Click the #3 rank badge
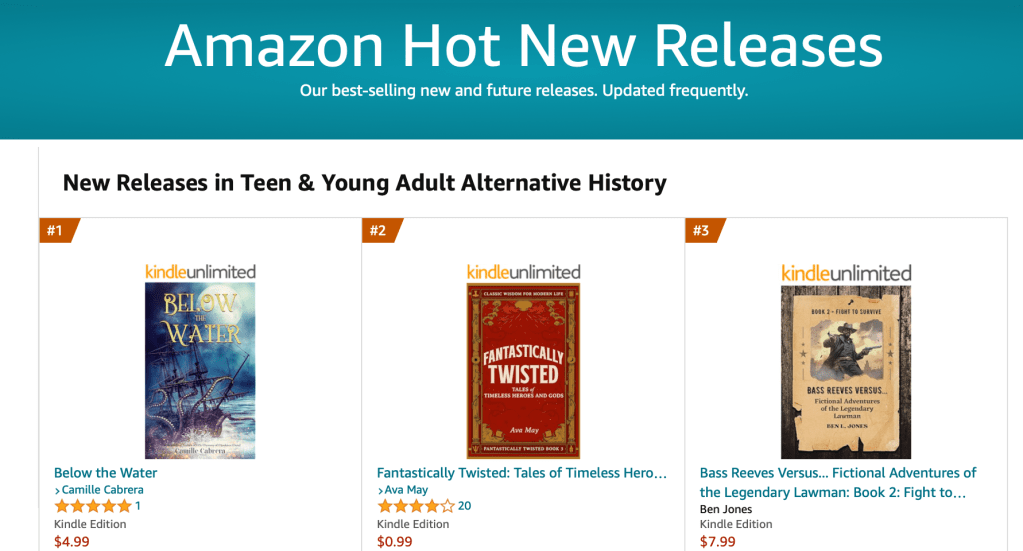The image size is (1023, 551). 702,231
